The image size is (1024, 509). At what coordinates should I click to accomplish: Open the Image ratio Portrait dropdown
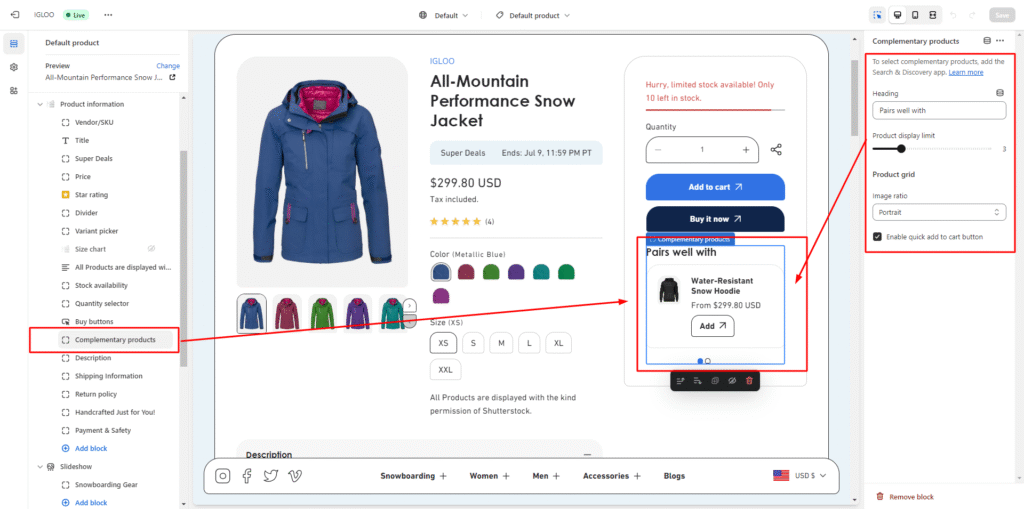[x=938, y=212]
